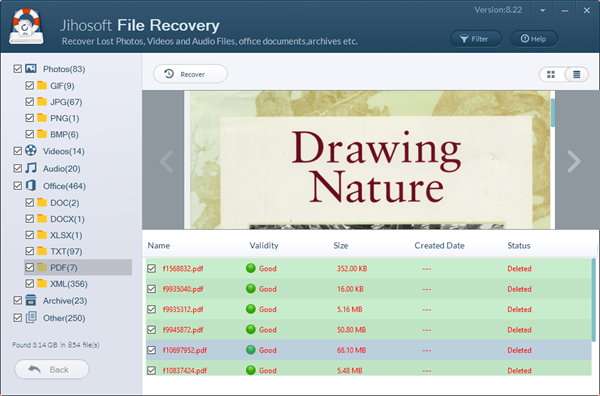The image size is (600, 396).
Task: Minimize the File Recovery window
Action: [564, 11]
